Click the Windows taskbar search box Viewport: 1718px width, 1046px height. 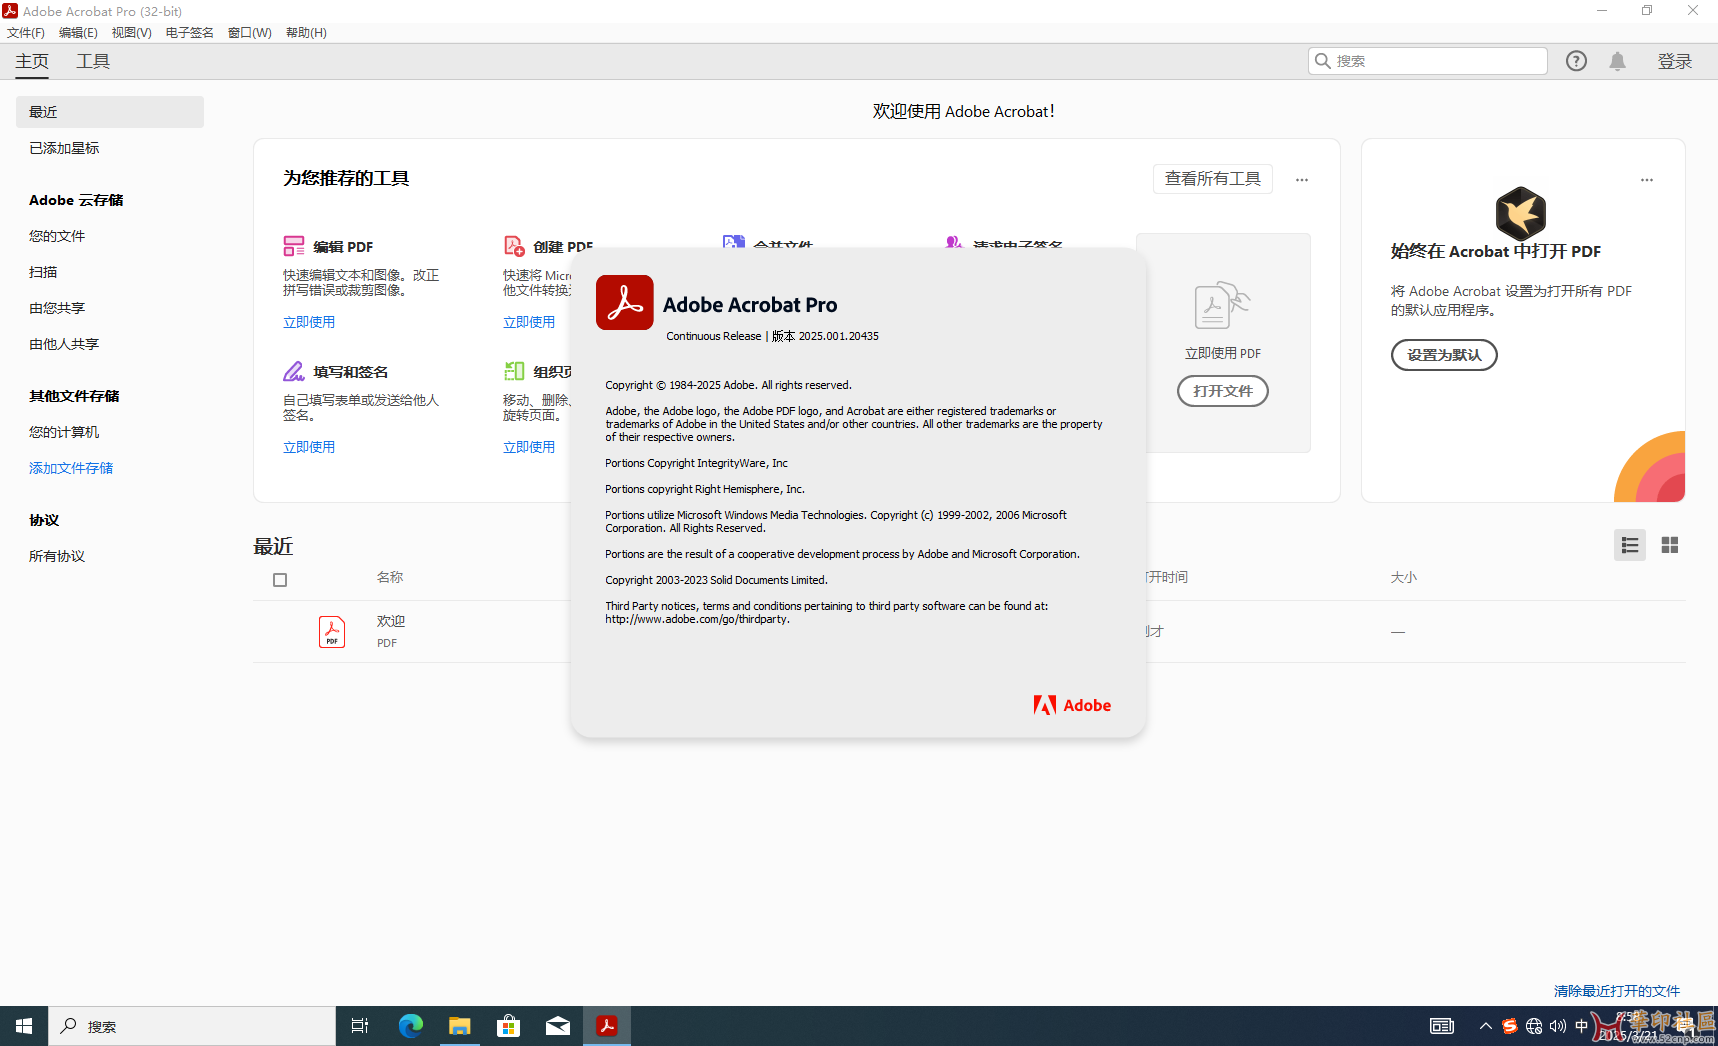pos(192,1026)
